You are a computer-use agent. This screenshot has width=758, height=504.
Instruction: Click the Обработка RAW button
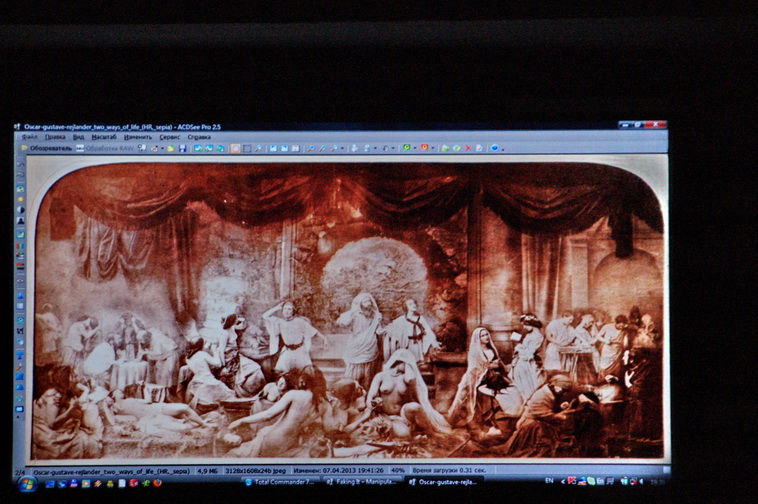106,148
